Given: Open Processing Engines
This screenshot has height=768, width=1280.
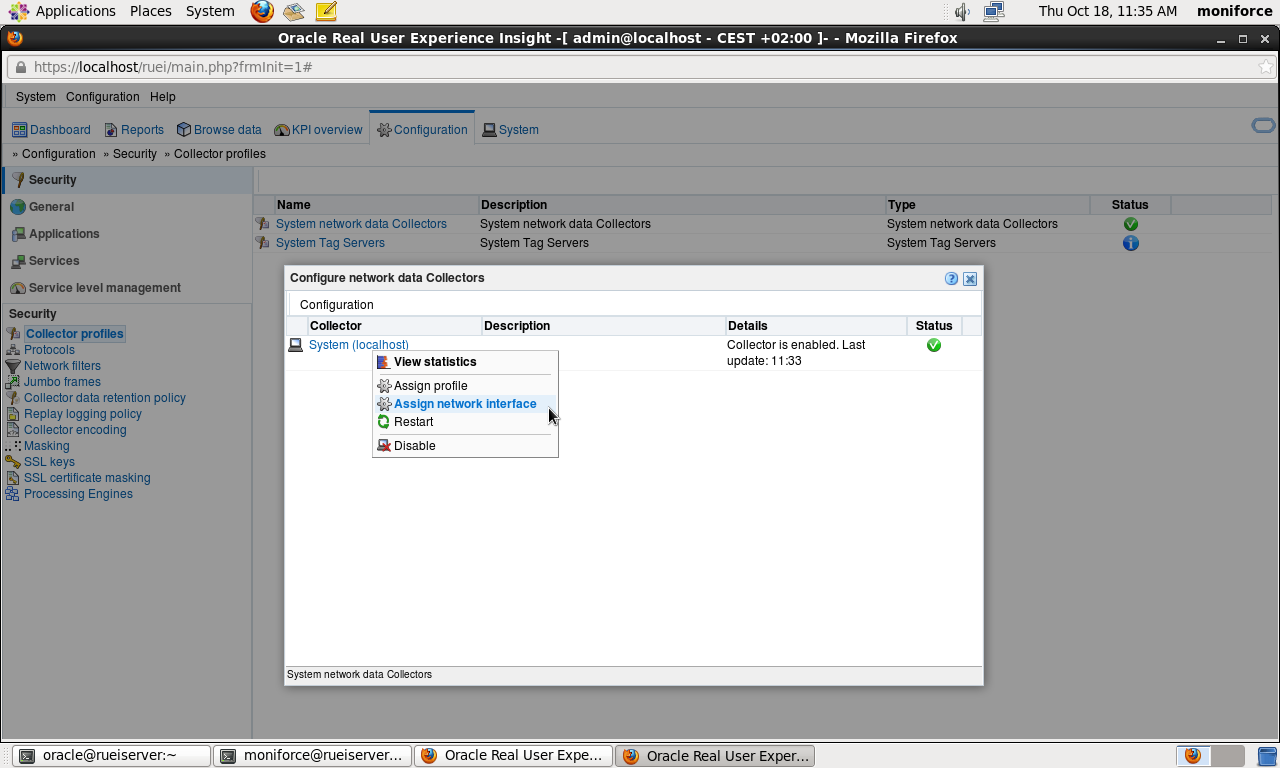Looking at the screenshot, I should [78, 494].
